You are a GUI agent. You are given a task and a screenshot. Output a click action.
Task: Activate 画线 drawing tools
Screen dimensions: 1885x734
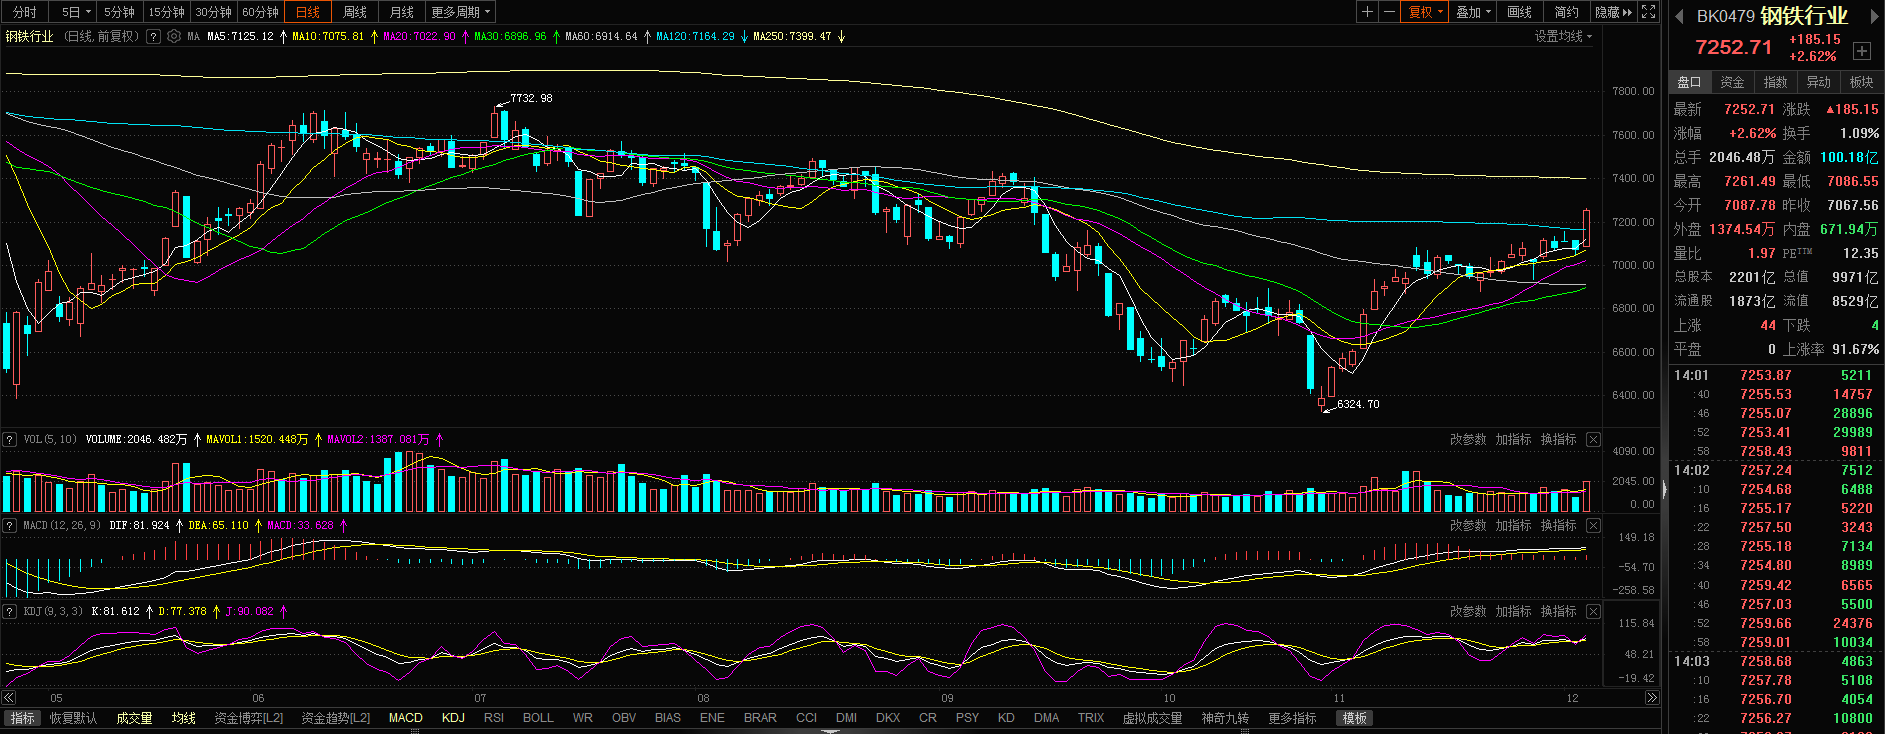(1520, 12)
